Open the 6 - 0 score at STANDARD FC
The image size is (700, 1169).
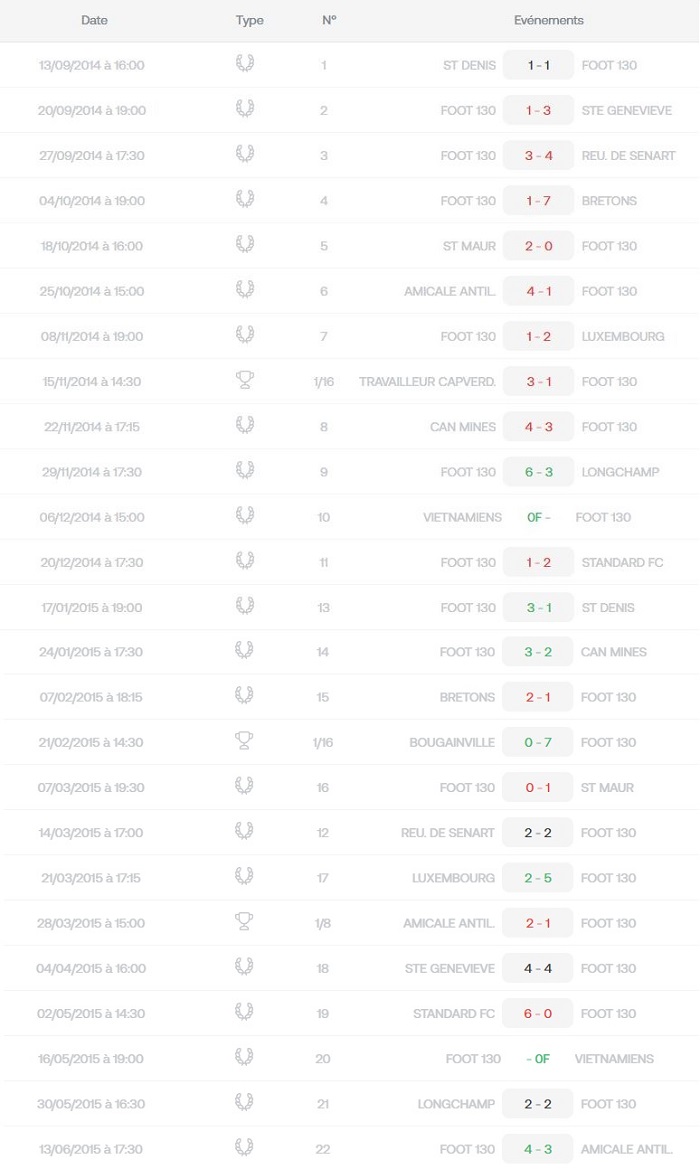click(x=538, y=1014)
